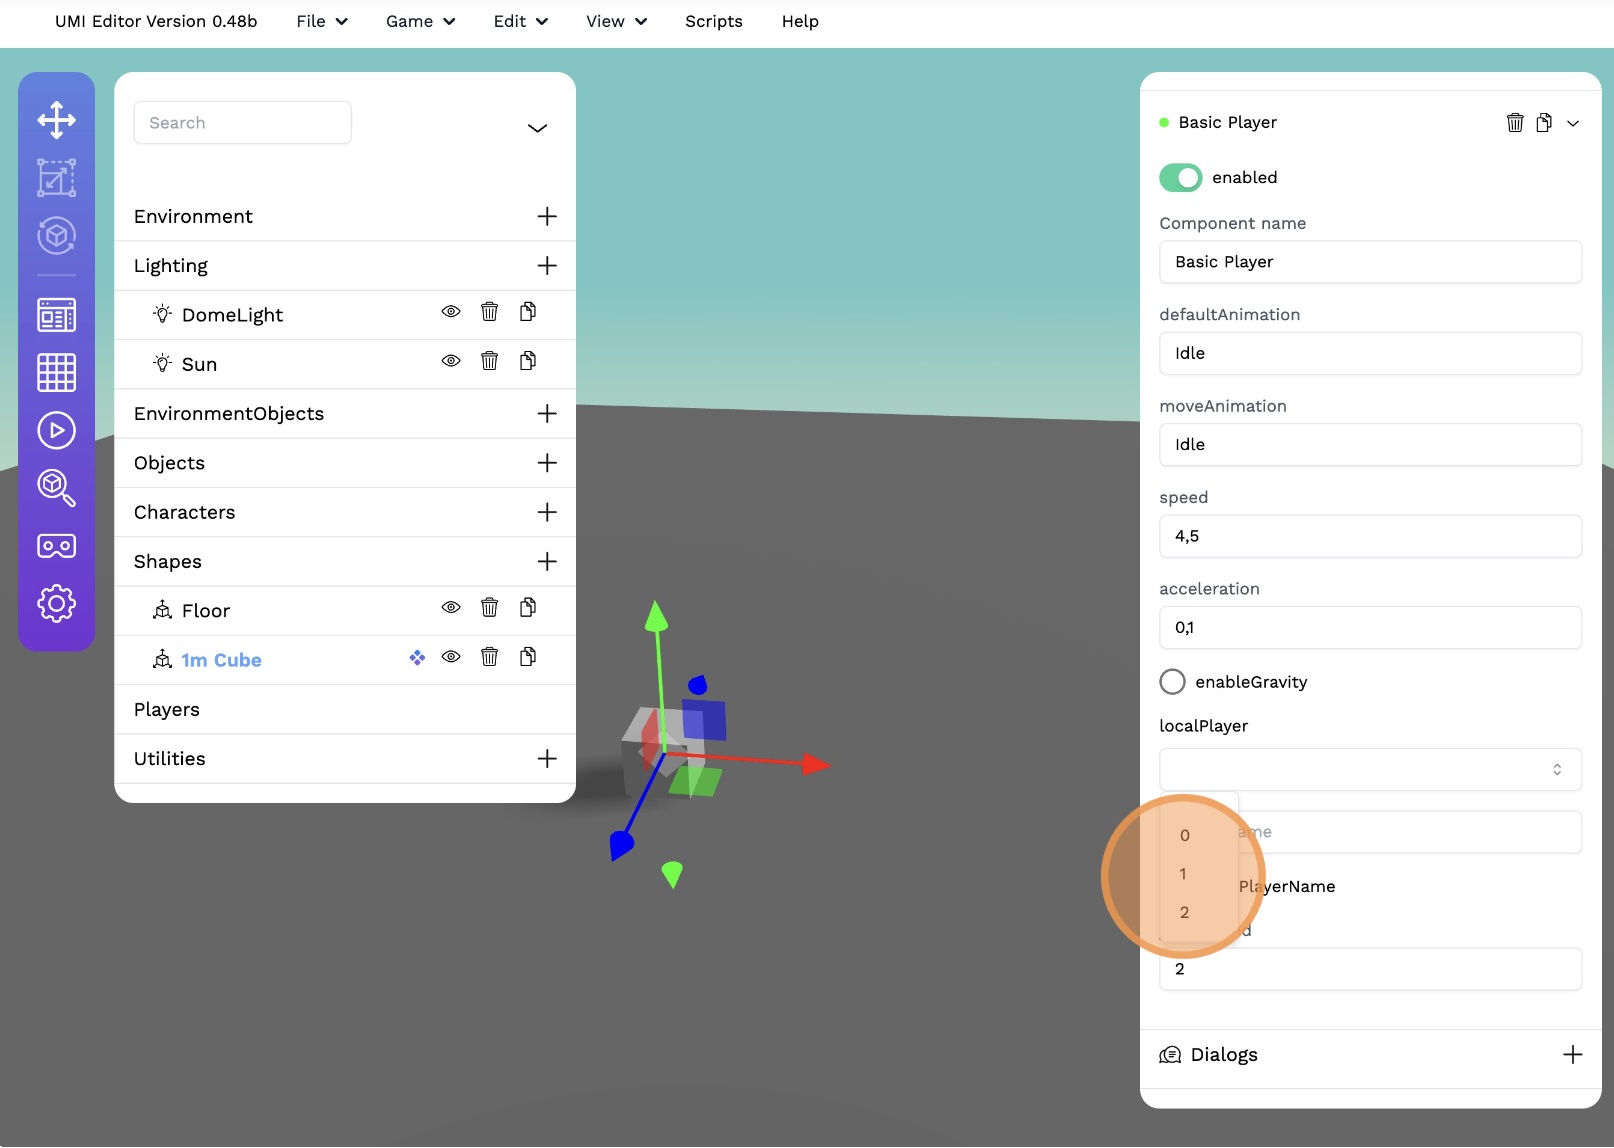Toggle the enabled switch off
Image resolution: width=1614 pixels, height=1148 pixels.
1180,177
